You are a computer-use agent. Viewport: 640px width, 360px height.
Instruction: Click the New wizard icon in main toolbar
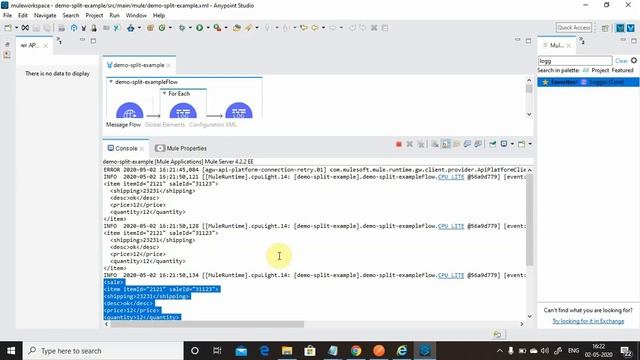coord(8,28)
